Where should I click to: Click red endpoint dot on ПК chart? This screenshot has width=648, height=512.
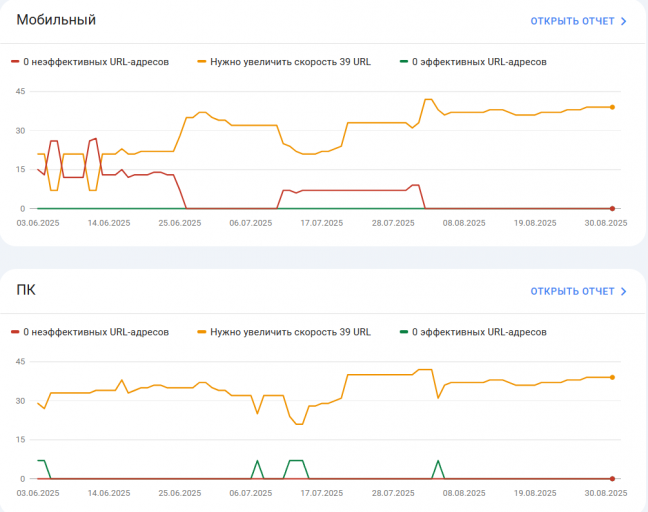(x=612, y=479)
